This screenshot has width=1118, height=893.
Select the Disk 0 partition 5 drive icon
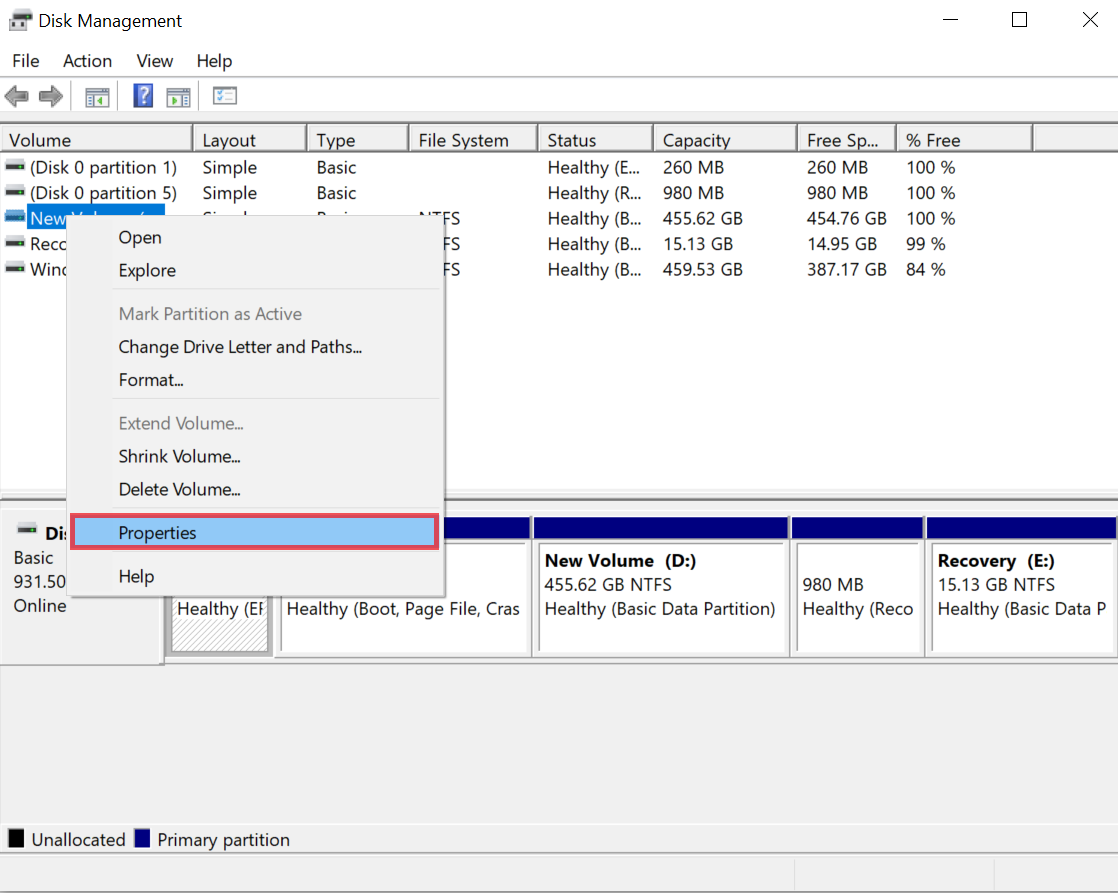[15, 192]
